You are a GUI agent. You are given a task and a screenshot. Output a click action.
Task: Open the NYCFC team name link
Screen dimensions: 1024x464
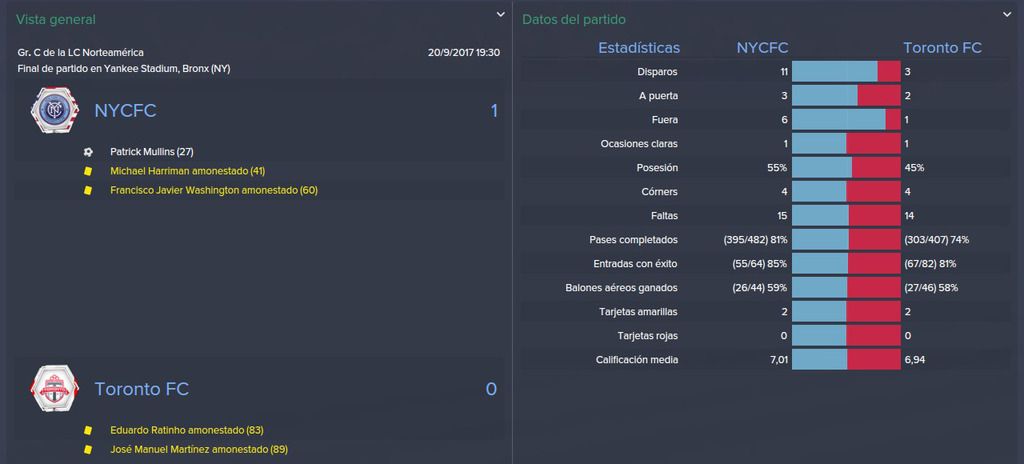[x=125, y=111]
